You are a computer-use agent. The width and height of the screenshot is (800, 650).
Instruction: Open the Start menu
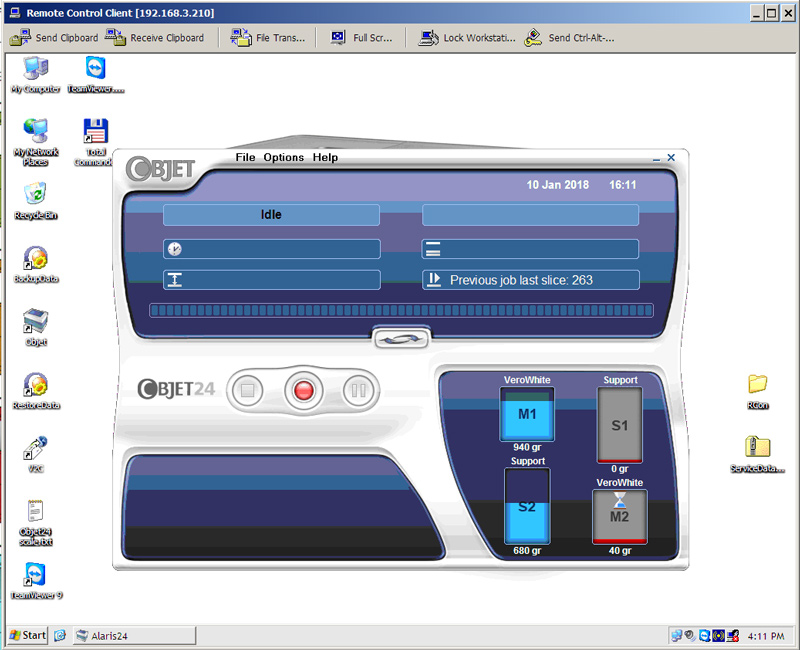click(x=26, y=635)
